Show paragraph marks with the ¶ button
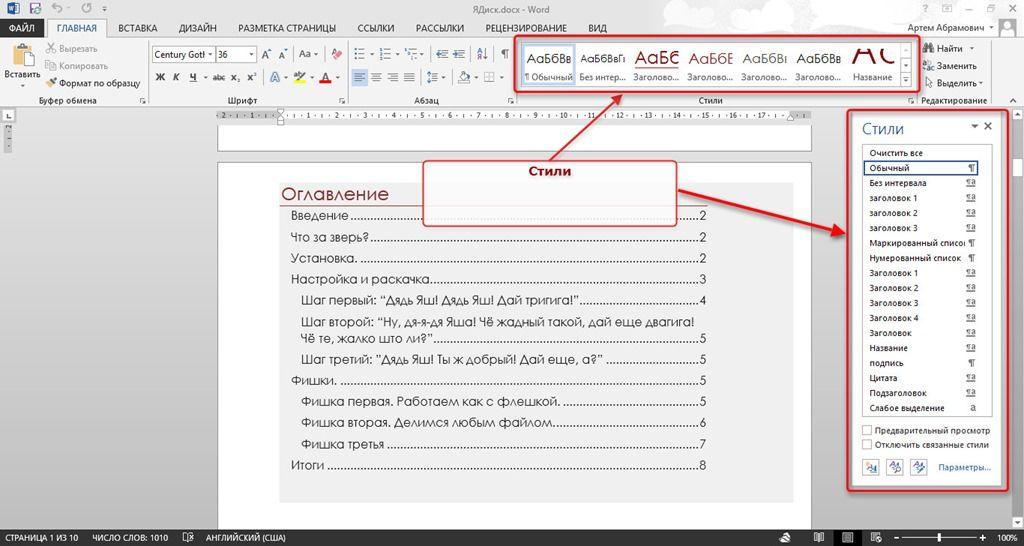Image resolution: width=1024 pixels, height=546 pixels. pos(506,54)
